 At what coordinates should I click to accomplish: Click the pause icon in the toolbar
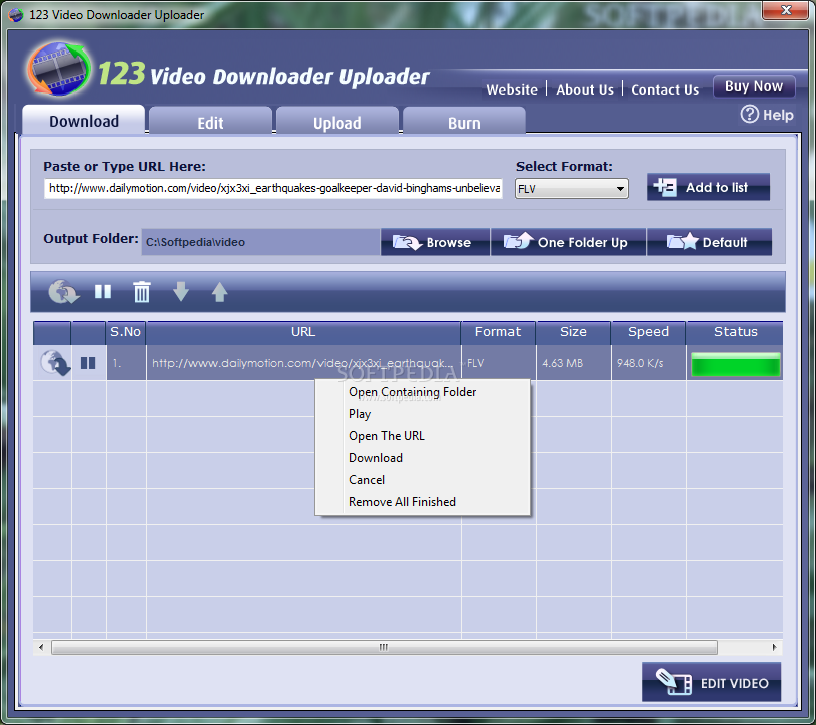tap(103, 291)
